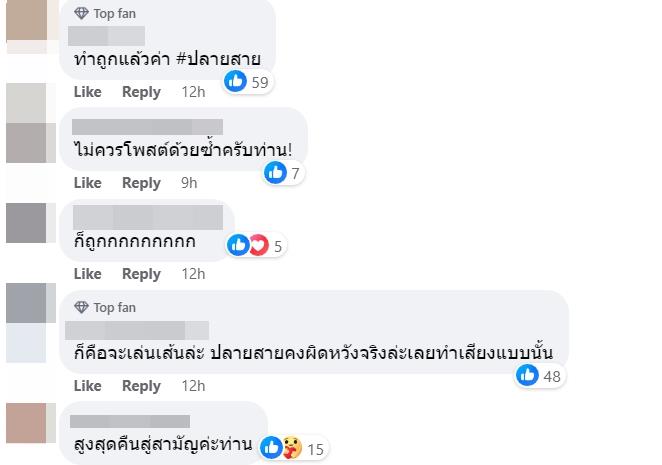Open the like and care reactions showing 15

pos(281,448)
